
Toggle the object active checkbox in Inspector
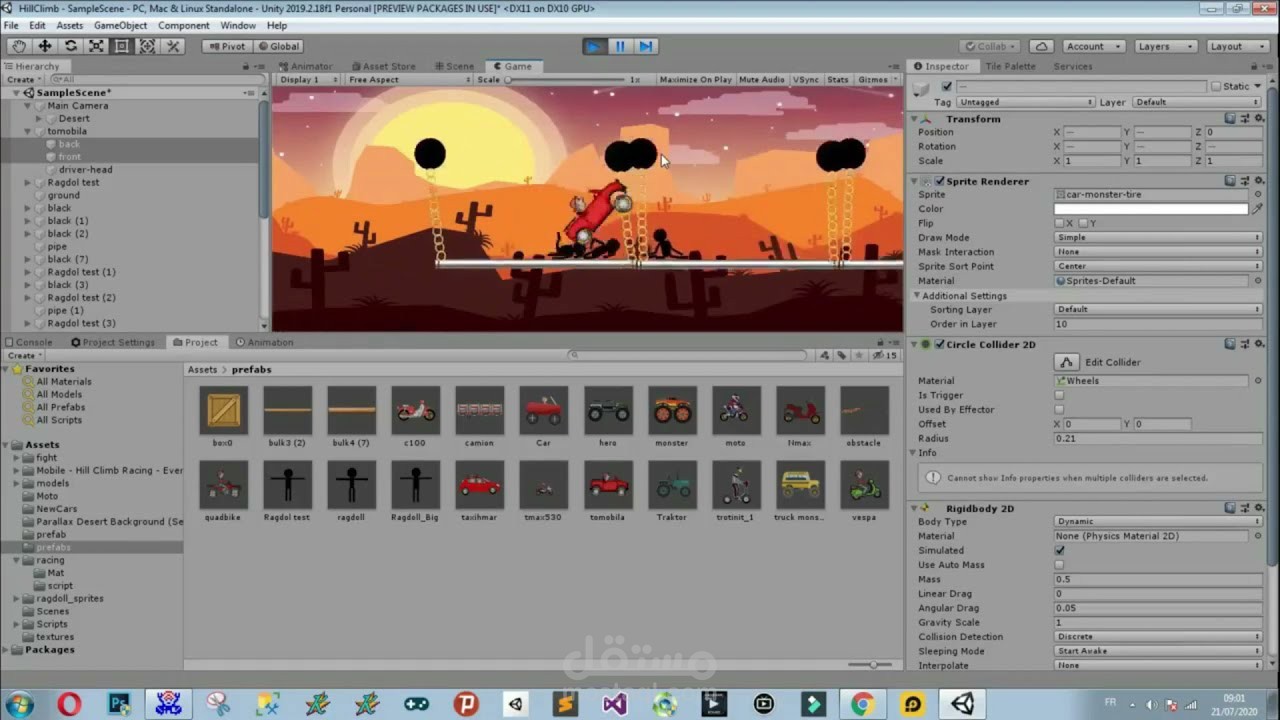click(946, 87)
